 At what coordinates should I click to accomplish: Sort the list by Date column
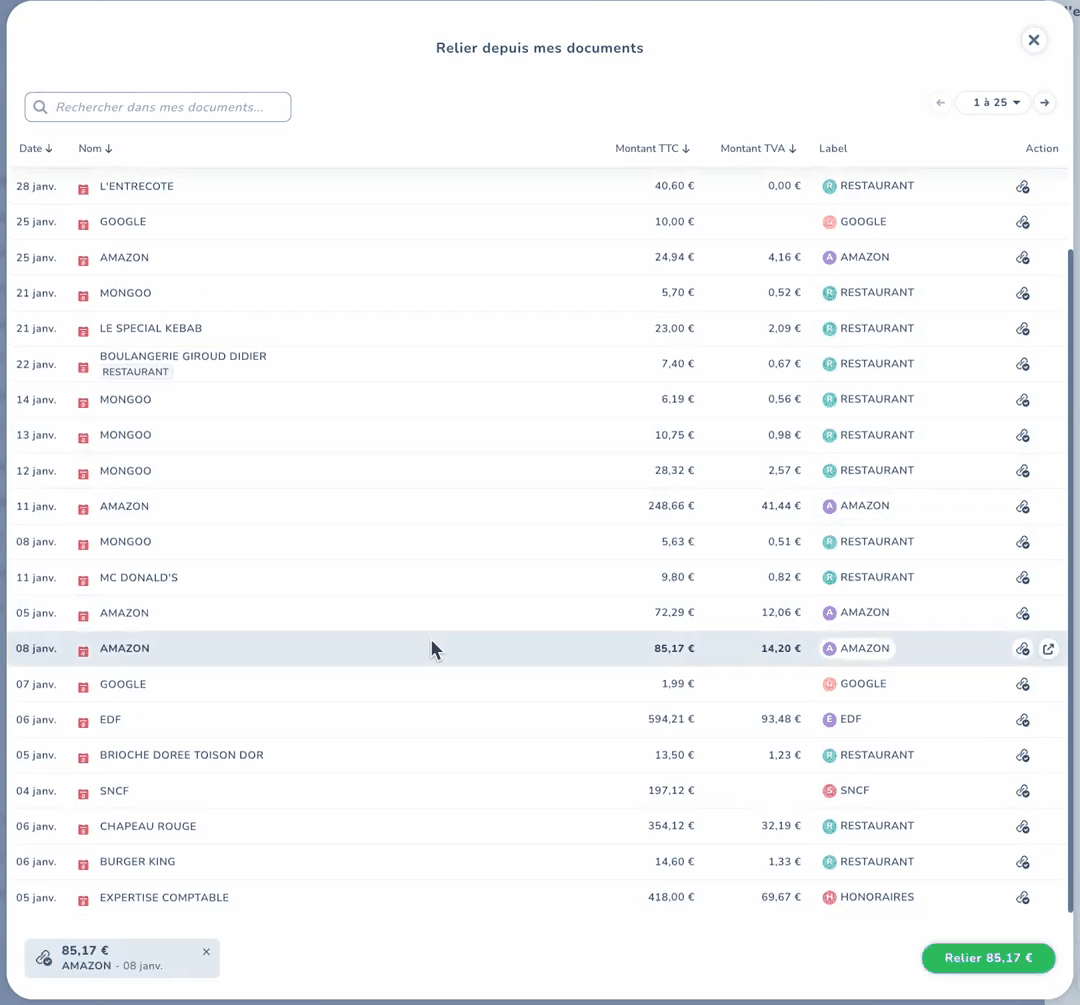pos(35,148)
